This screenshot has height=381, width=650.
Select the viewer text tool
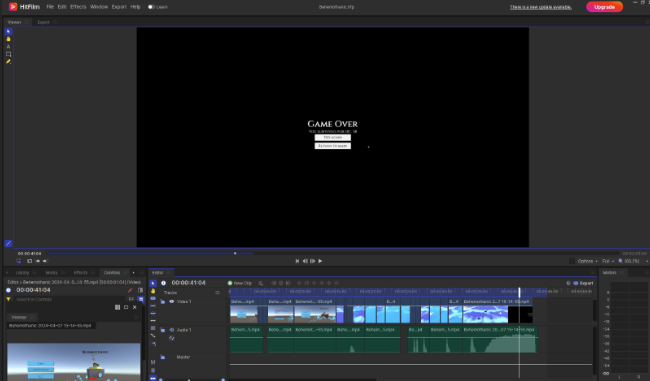click(8, 46)
